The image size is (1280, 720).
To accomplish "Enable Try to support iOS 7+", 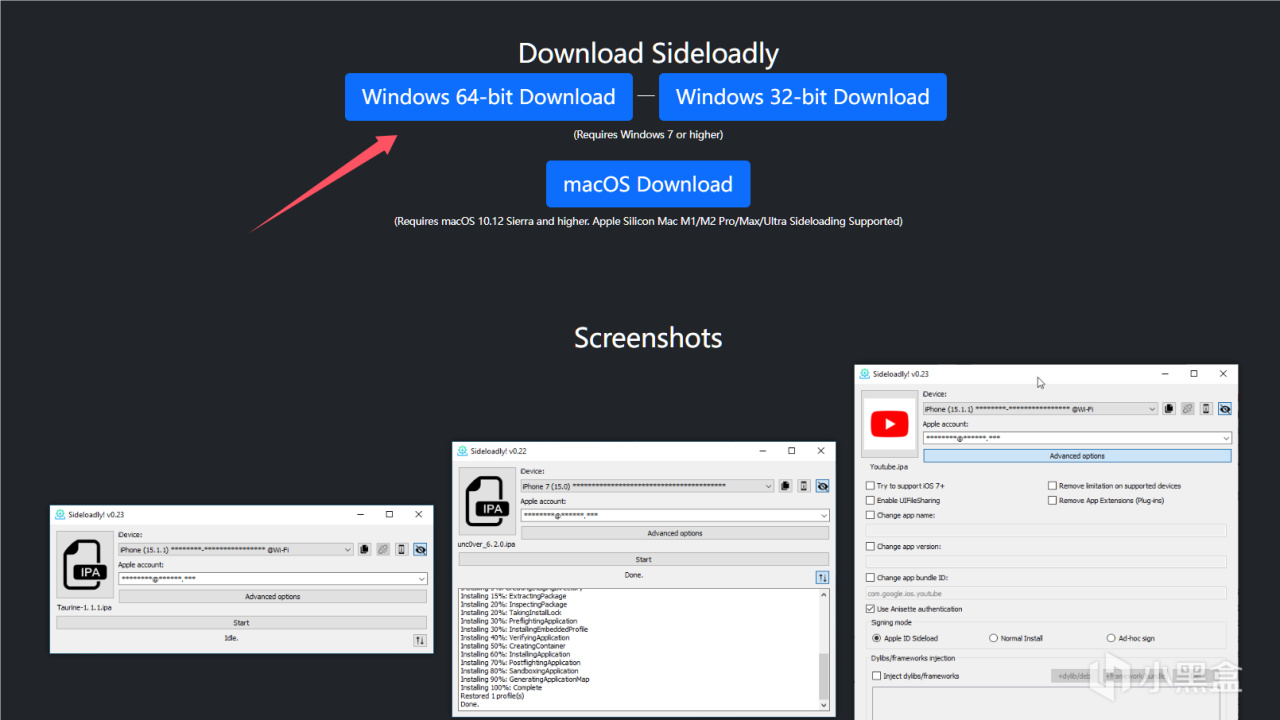I will pos(870,486).
